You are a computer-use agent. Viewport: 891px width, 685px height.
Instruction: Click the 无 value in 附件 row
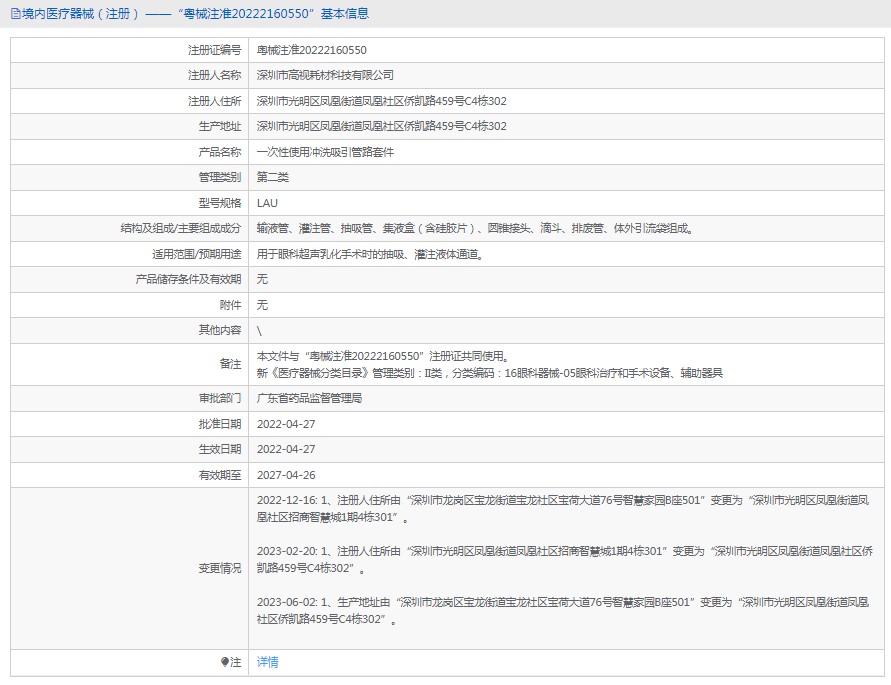coord(262,305)
